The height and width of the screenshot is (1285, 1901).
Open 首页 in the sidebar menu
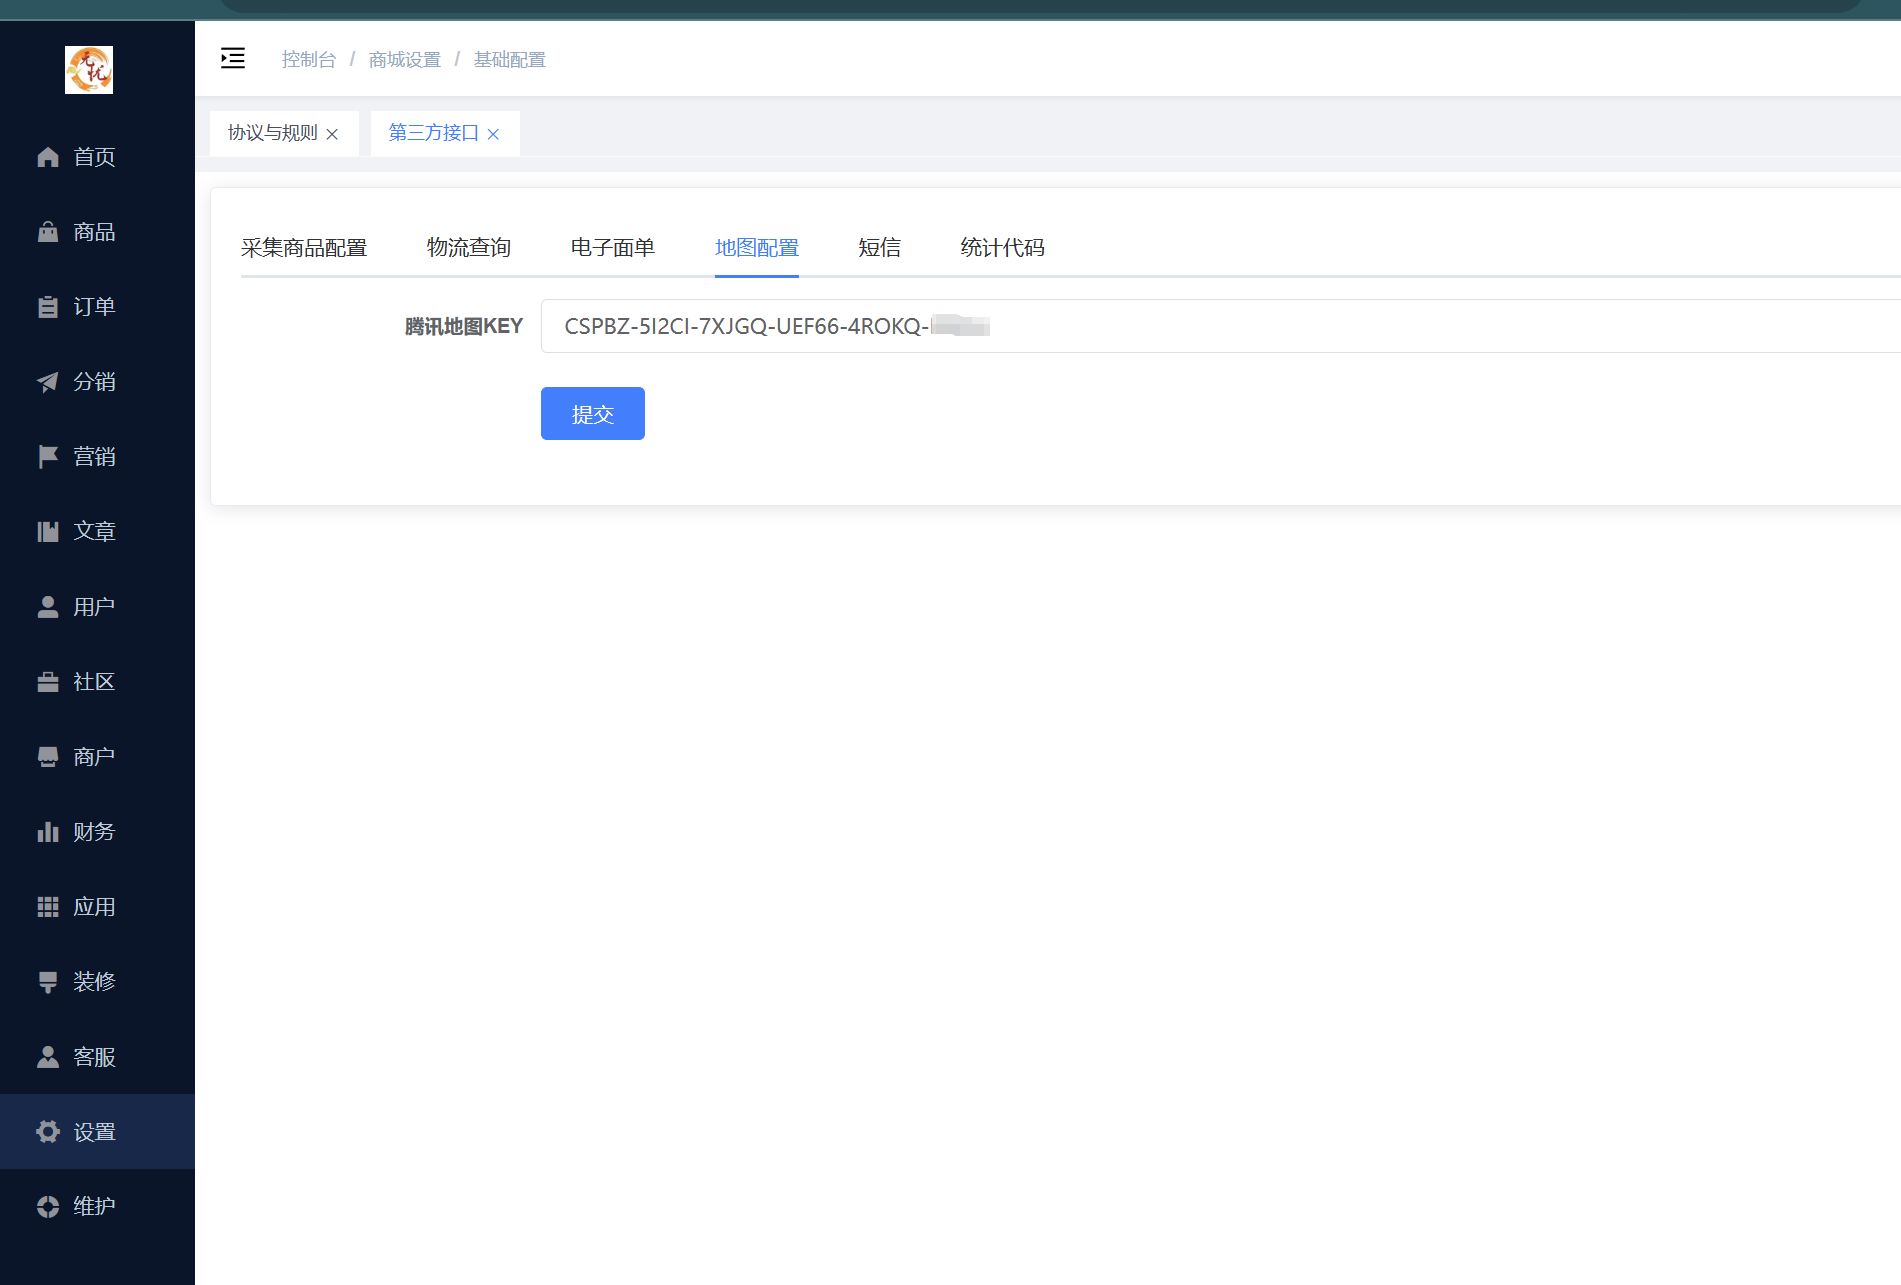(x=97, y=157)
